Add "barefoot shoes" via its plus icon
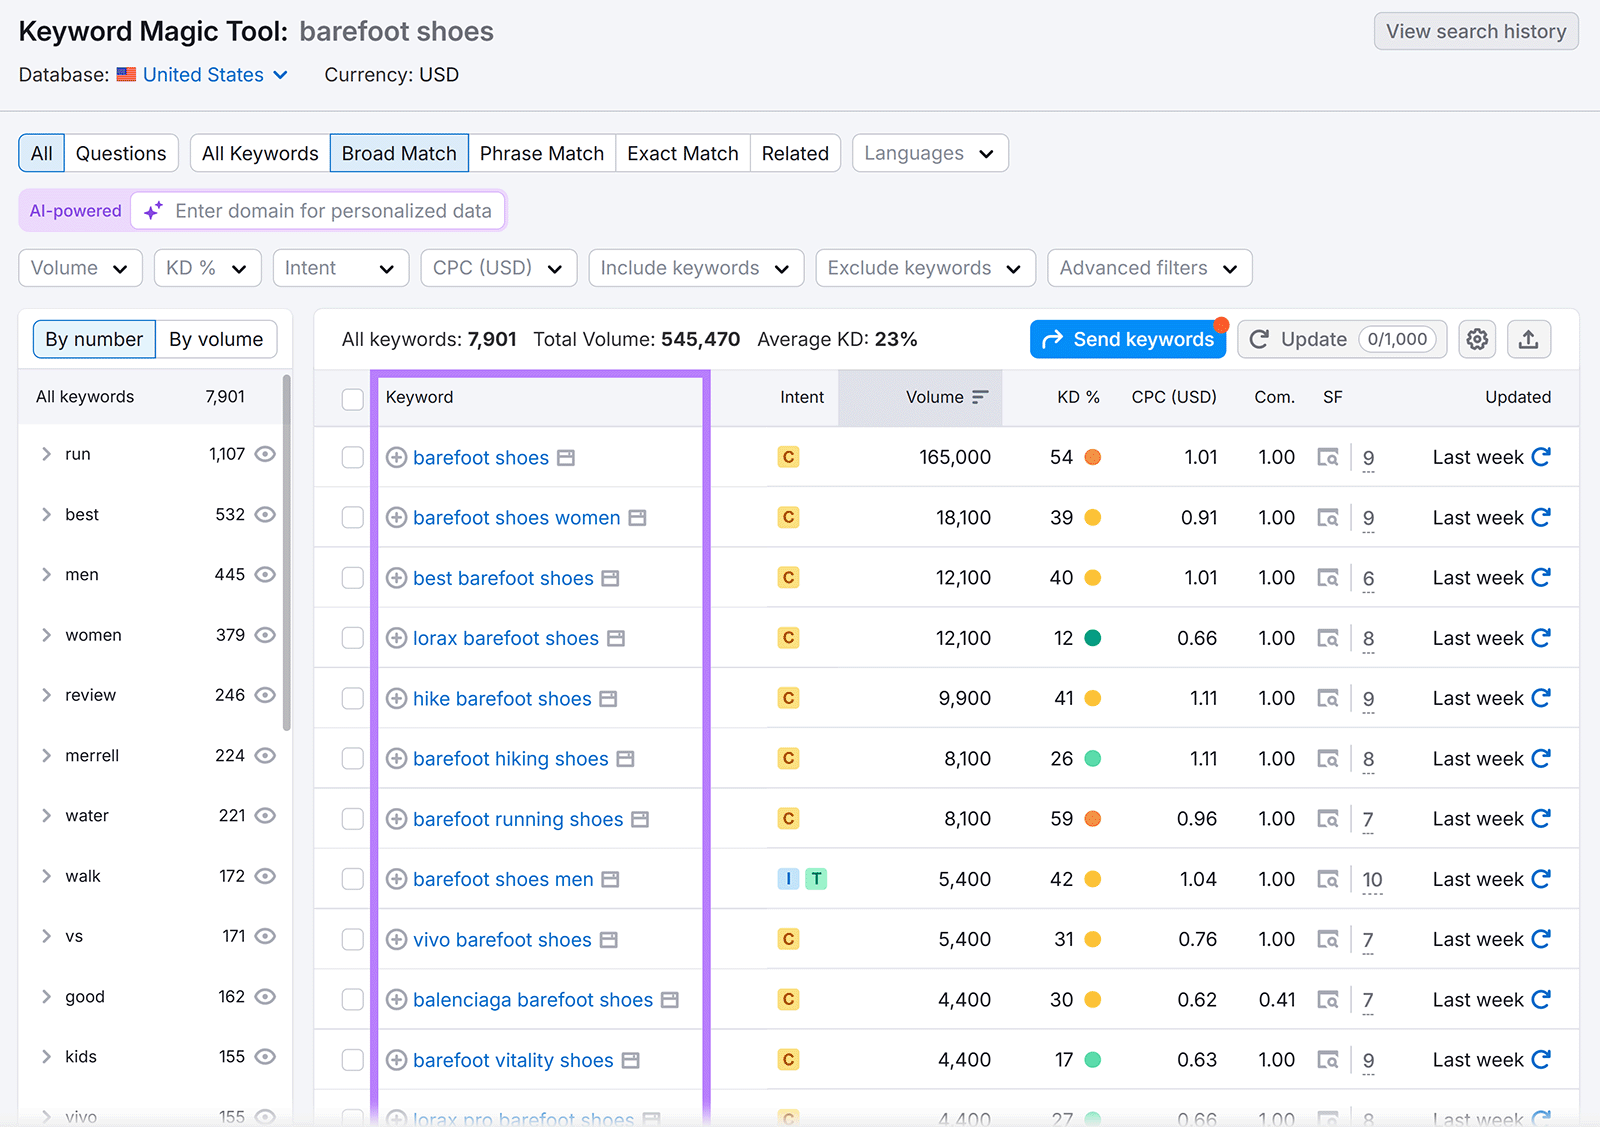 pyautogui.click(x=396, y=457)
